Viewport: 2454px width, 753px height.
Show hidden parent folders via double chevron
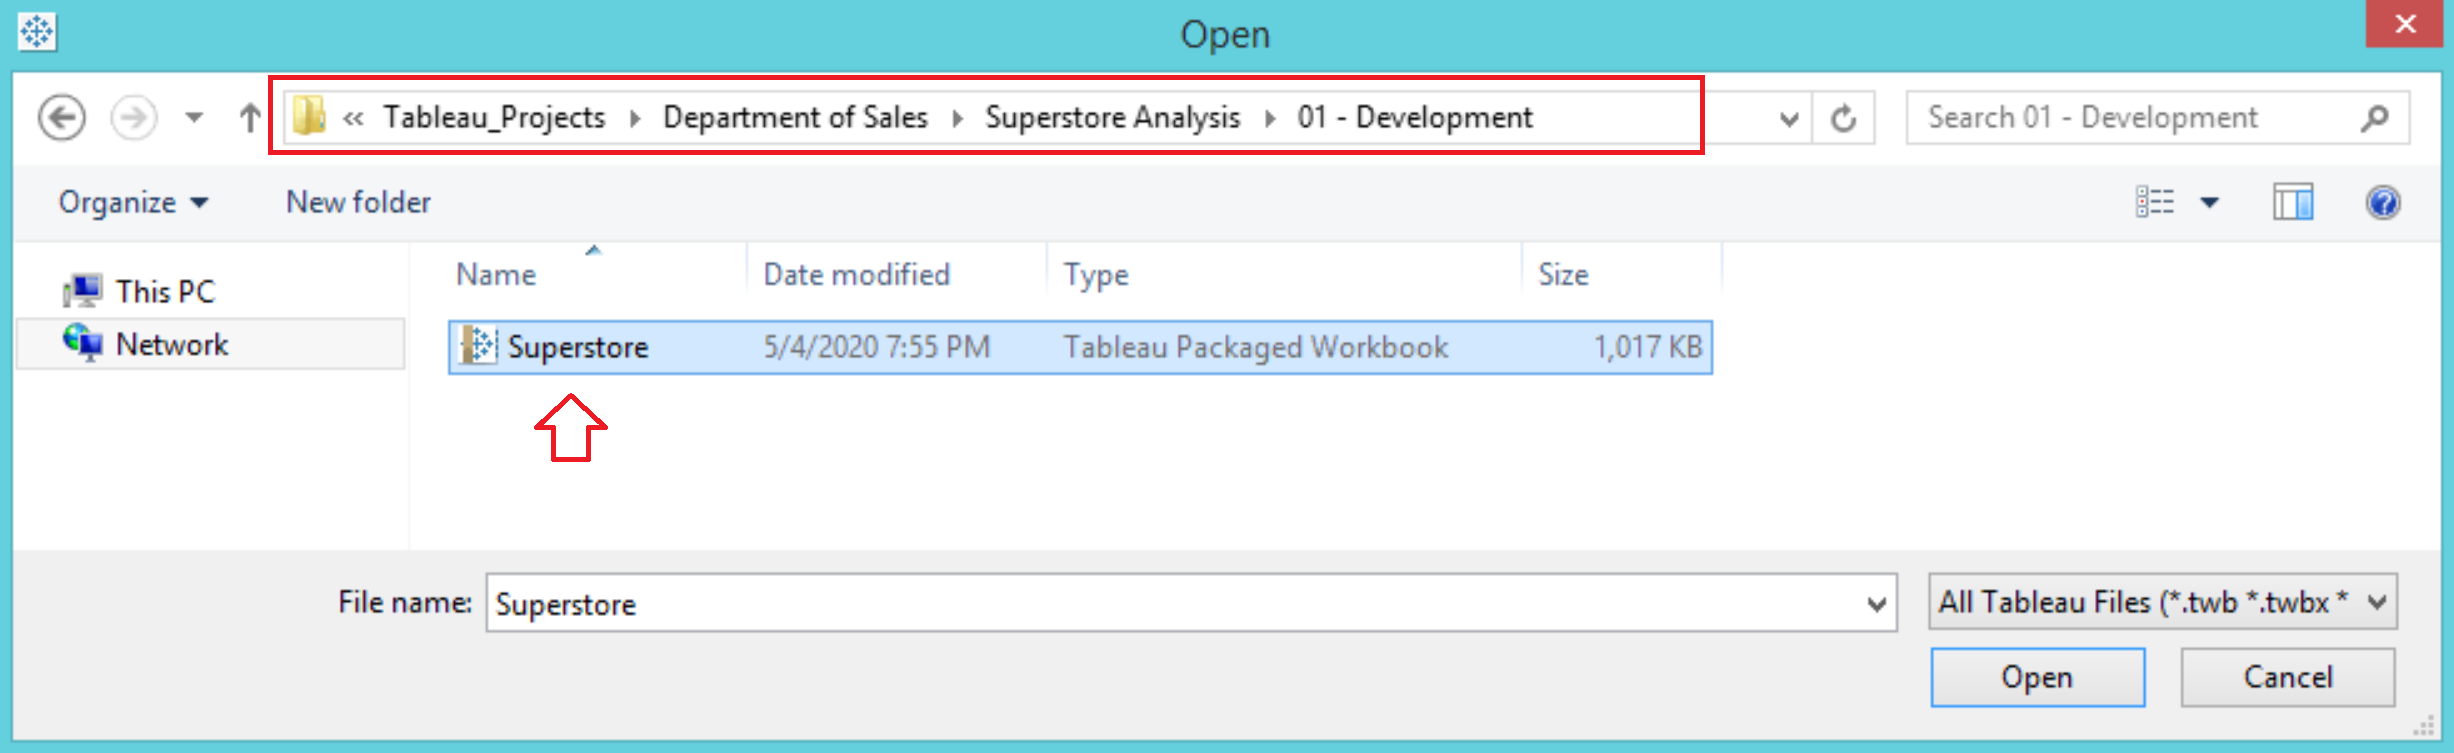coord(353,118)
